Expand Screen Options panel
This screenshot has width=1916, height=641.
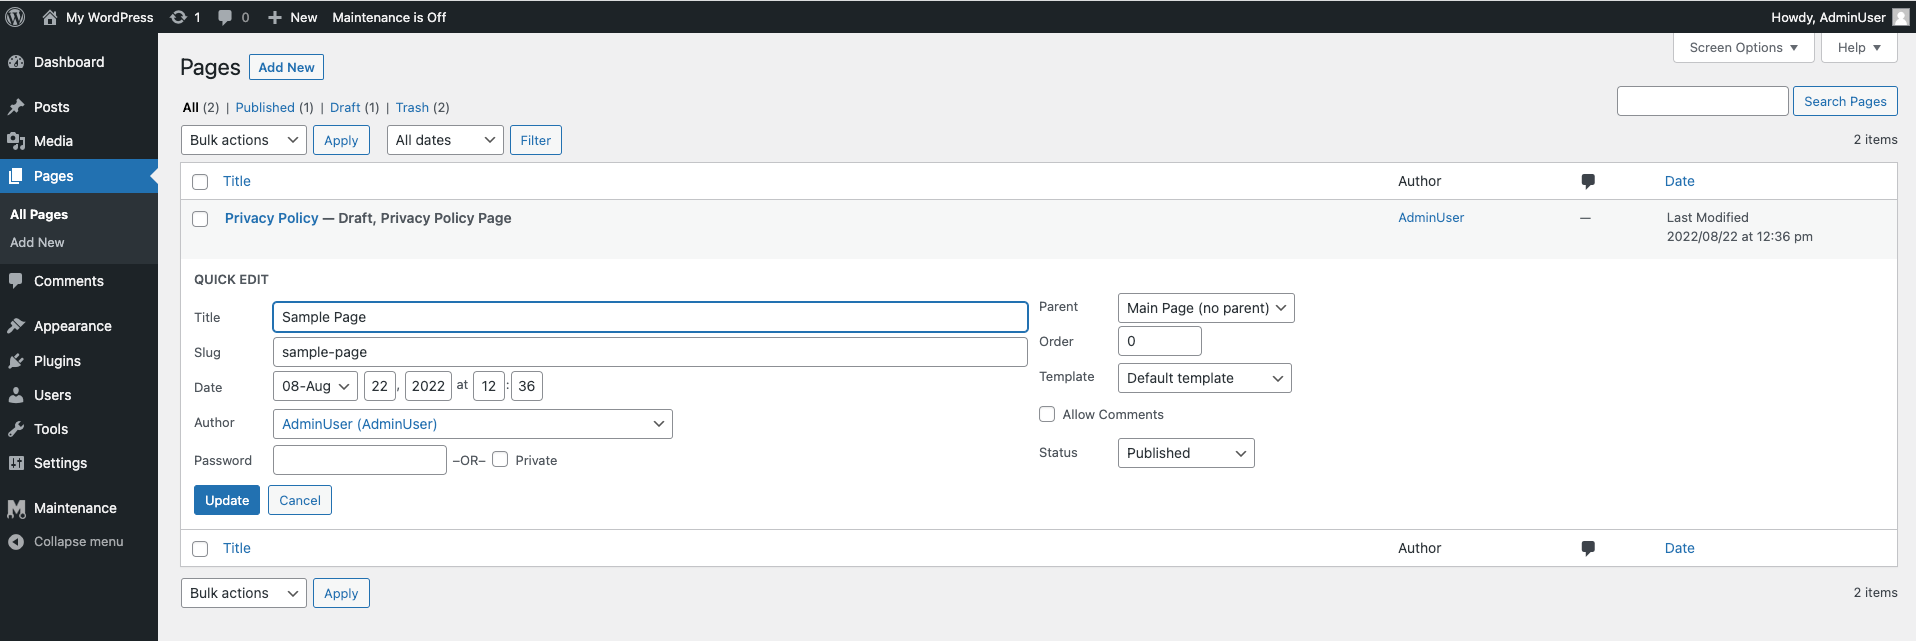1743,47
